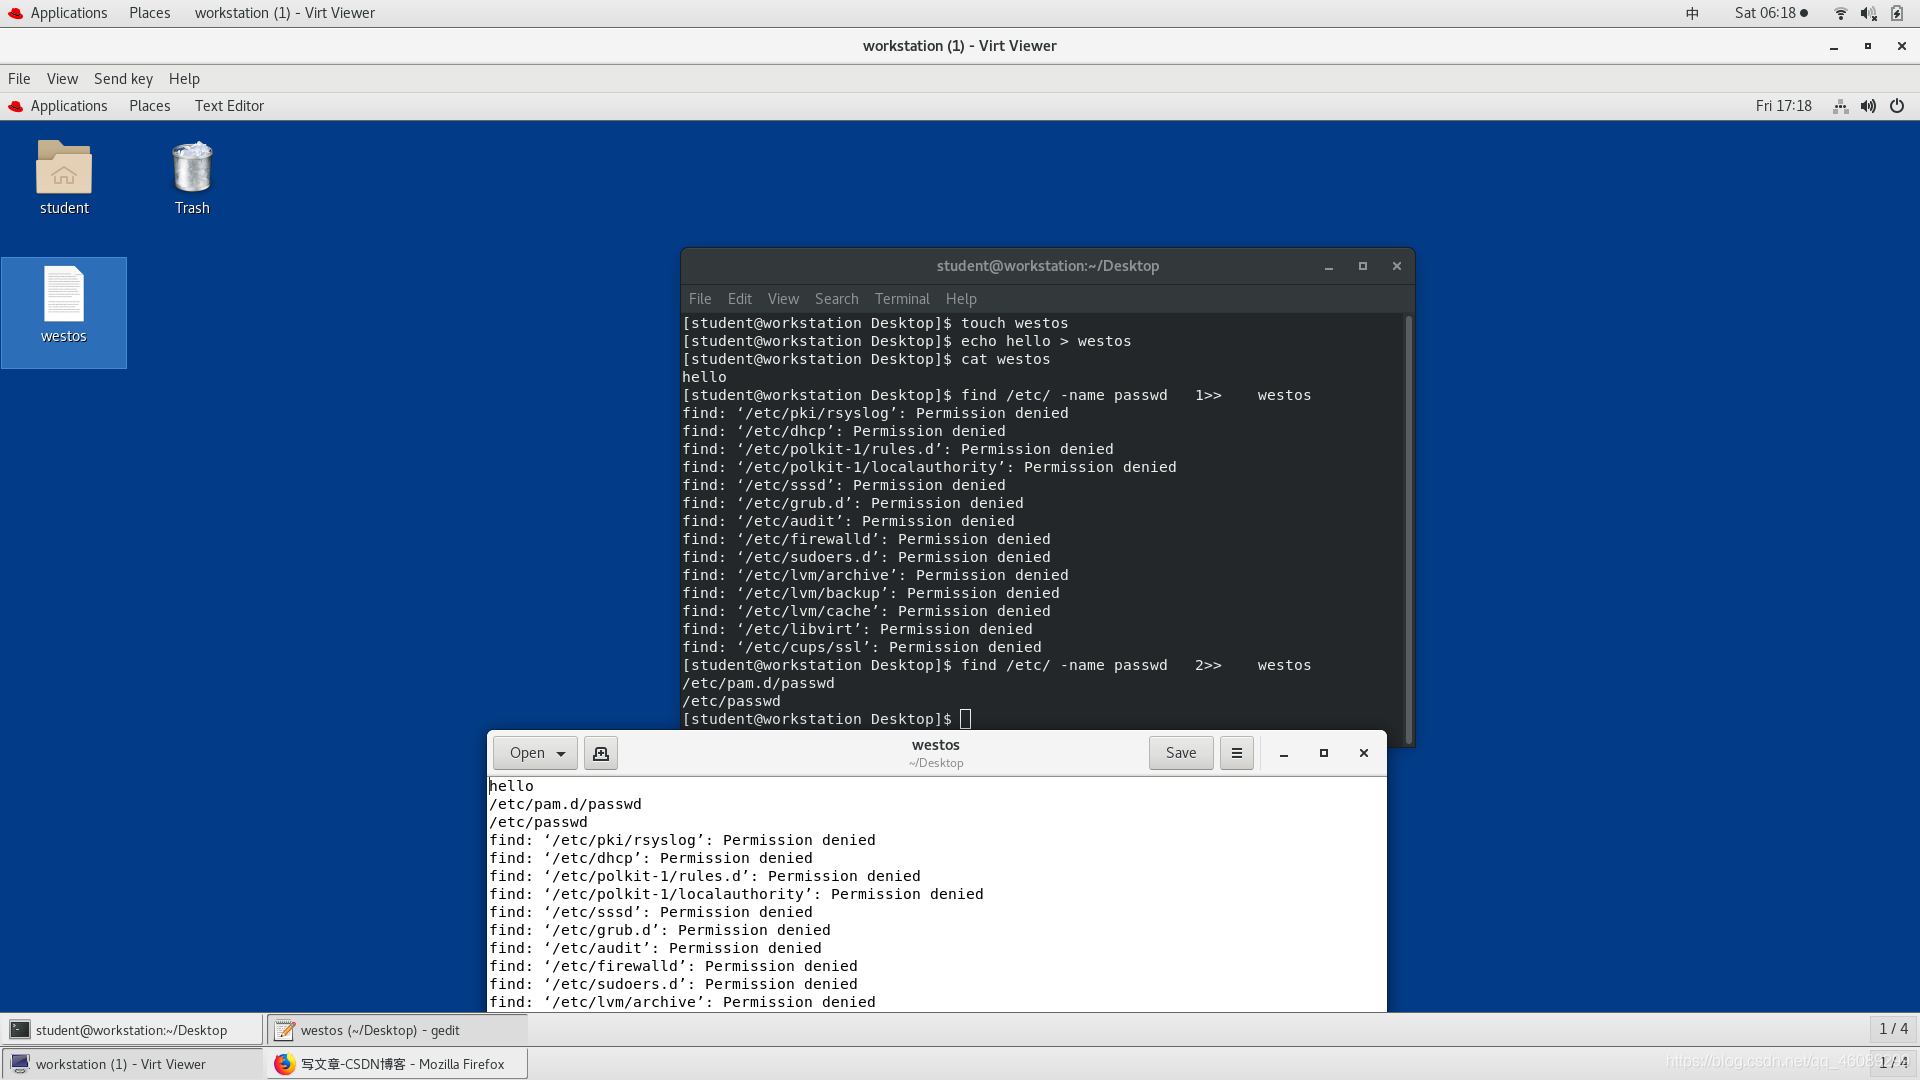The image size is (1920, 1080).
Task: Click 'hello' line in gedit
Action: [x=511, y=786]
